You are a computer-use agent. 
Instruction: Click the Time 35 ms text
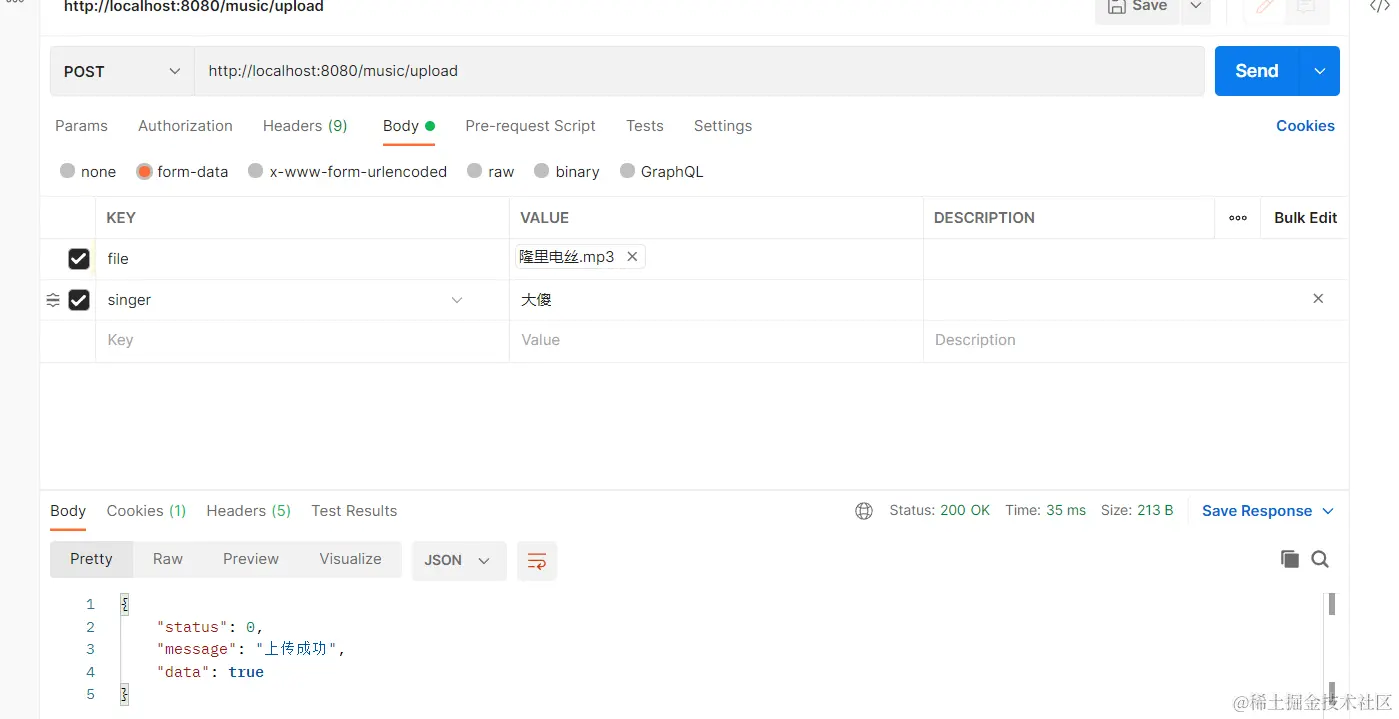click(x=1046, y=511)
